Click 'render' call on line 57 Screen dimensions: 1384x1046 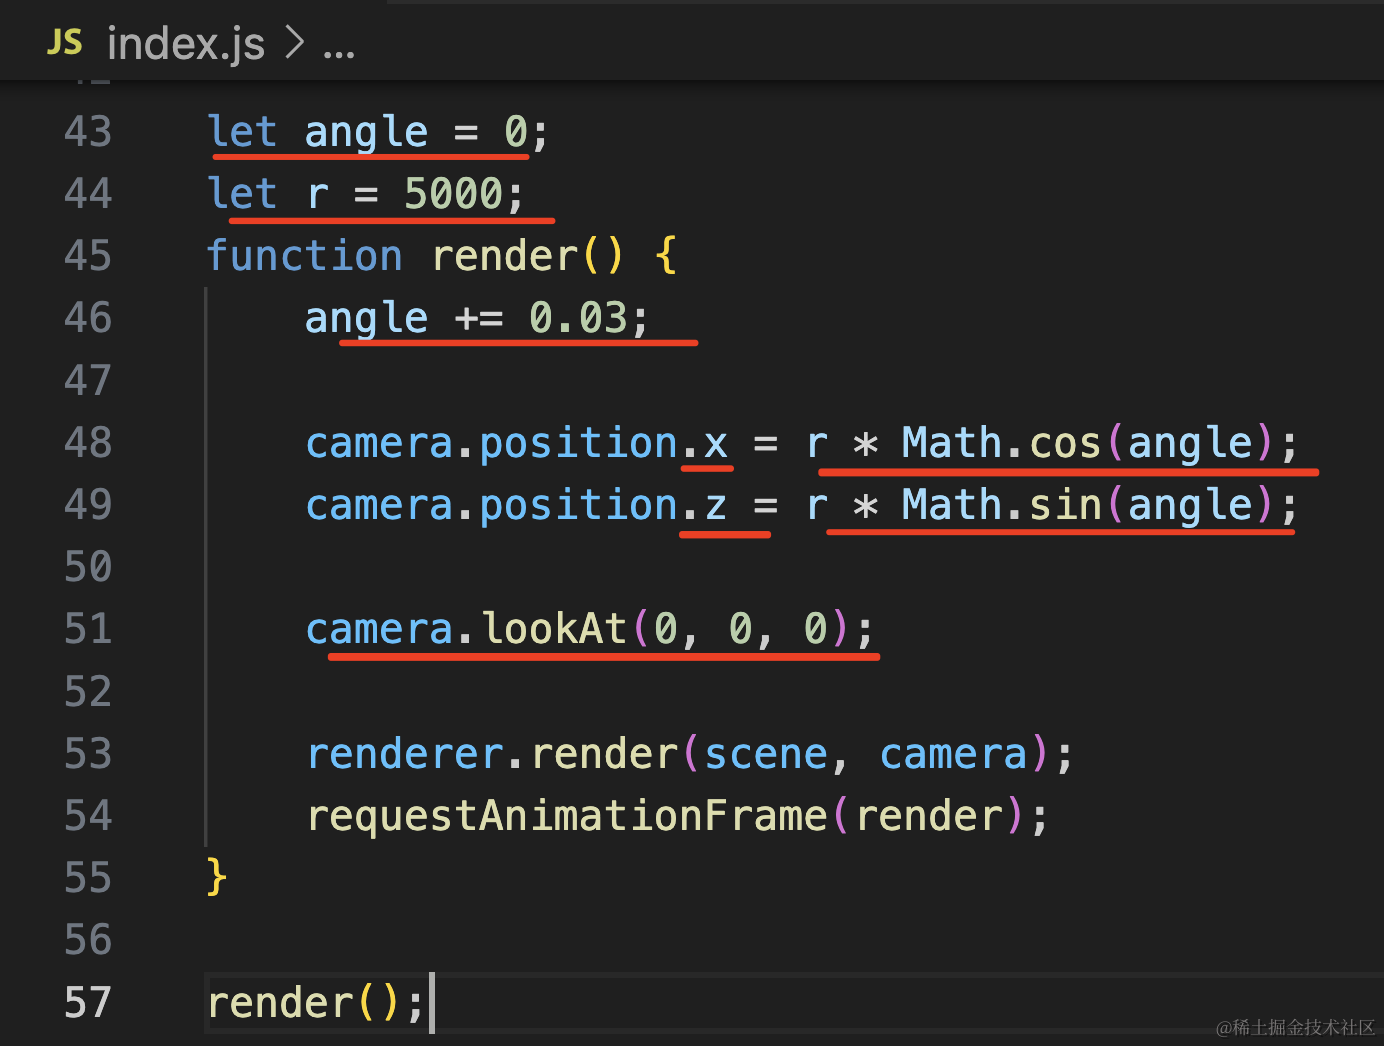point(280,1003)
